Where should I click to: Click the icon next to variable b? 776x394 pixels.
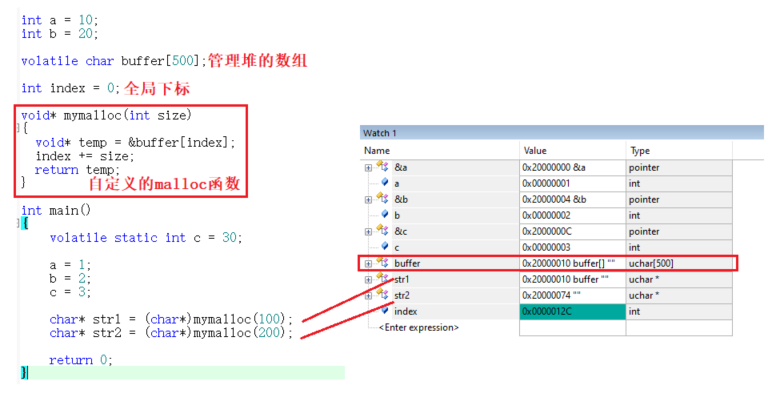click(385, 214)
